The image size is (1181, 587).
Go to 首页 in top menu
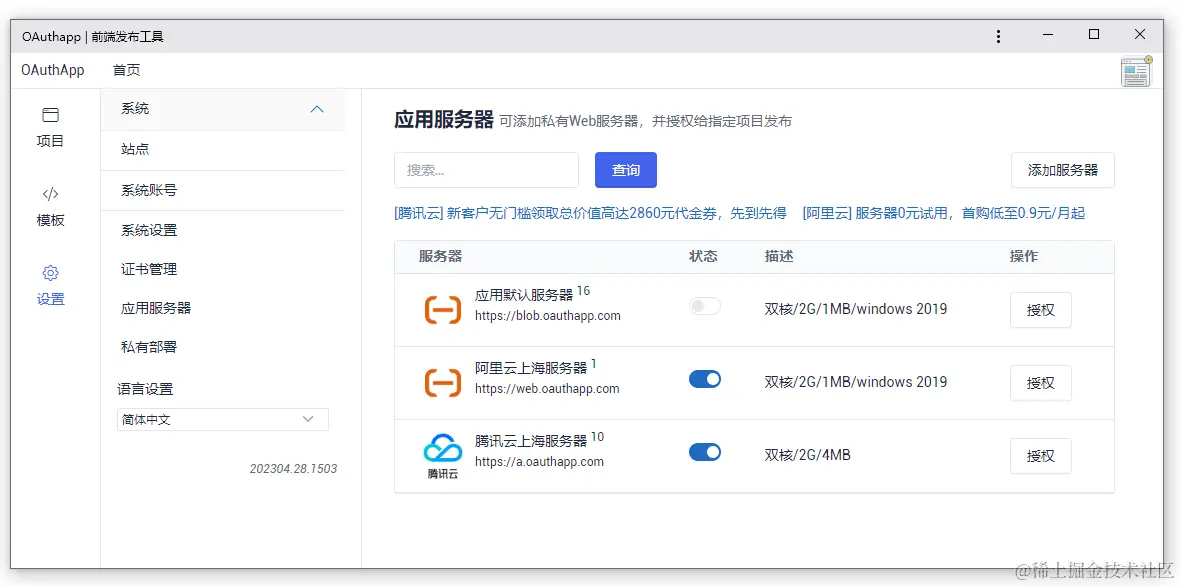[127, 70]
